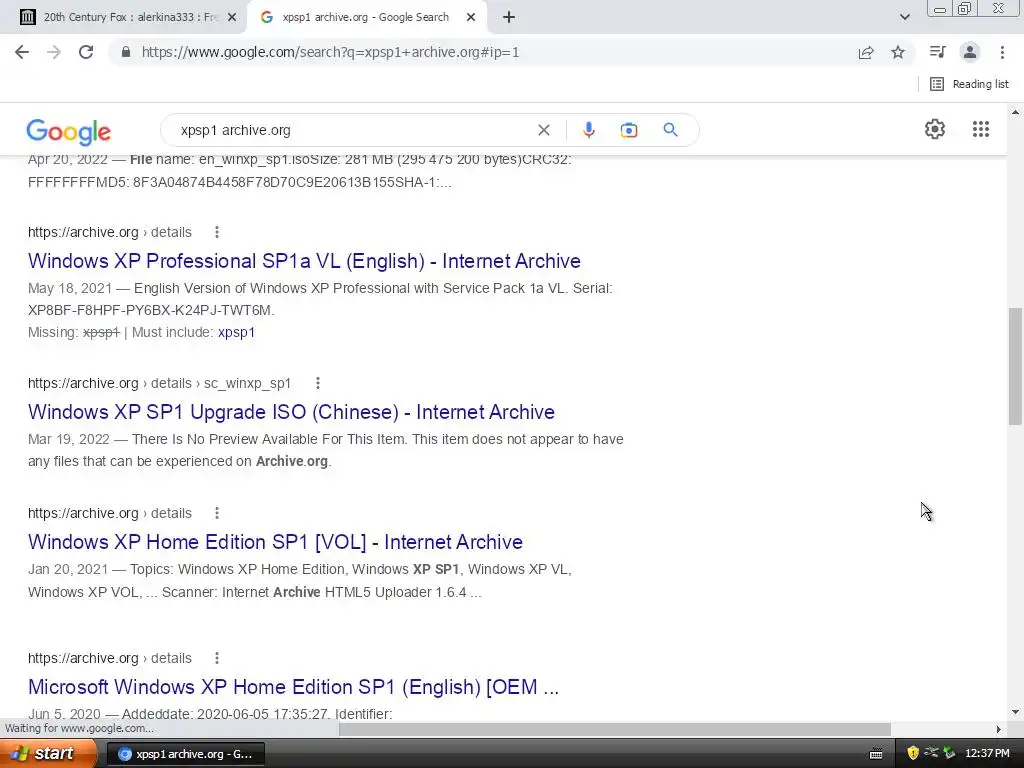
Task: Open Chrome's three-dot menu
Action: [x=1002, y=52]
